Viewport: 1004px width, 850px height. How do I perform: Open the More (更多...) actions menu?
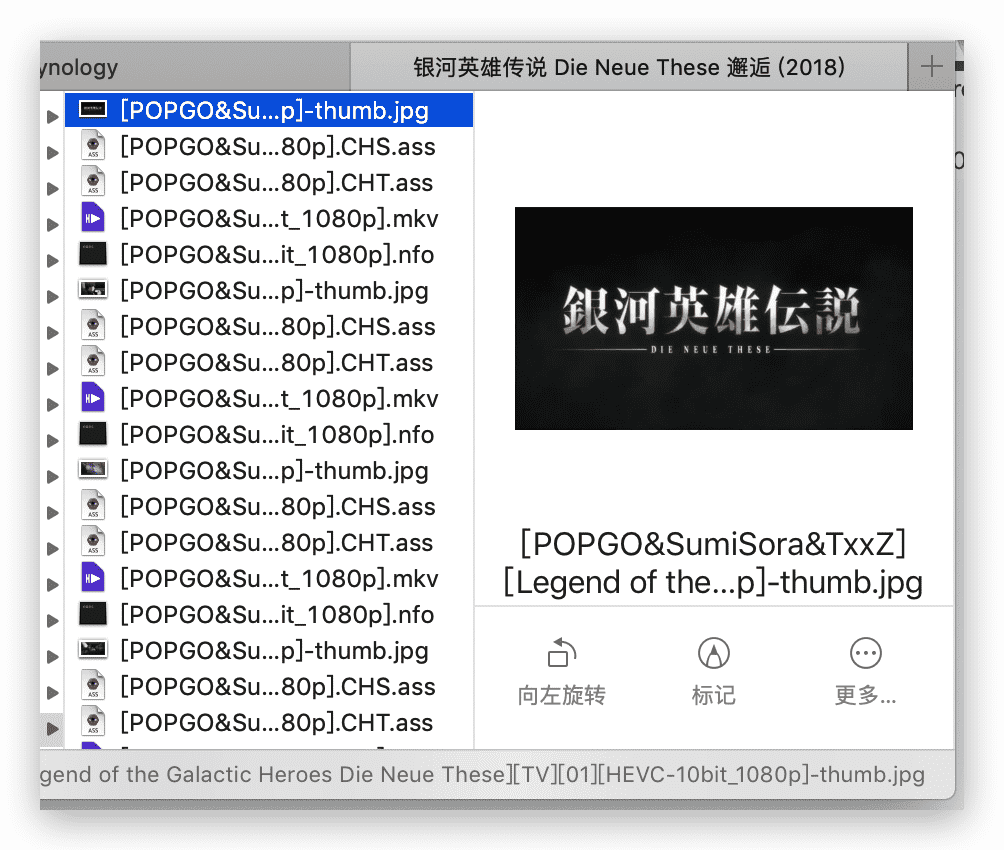point(865,654)
